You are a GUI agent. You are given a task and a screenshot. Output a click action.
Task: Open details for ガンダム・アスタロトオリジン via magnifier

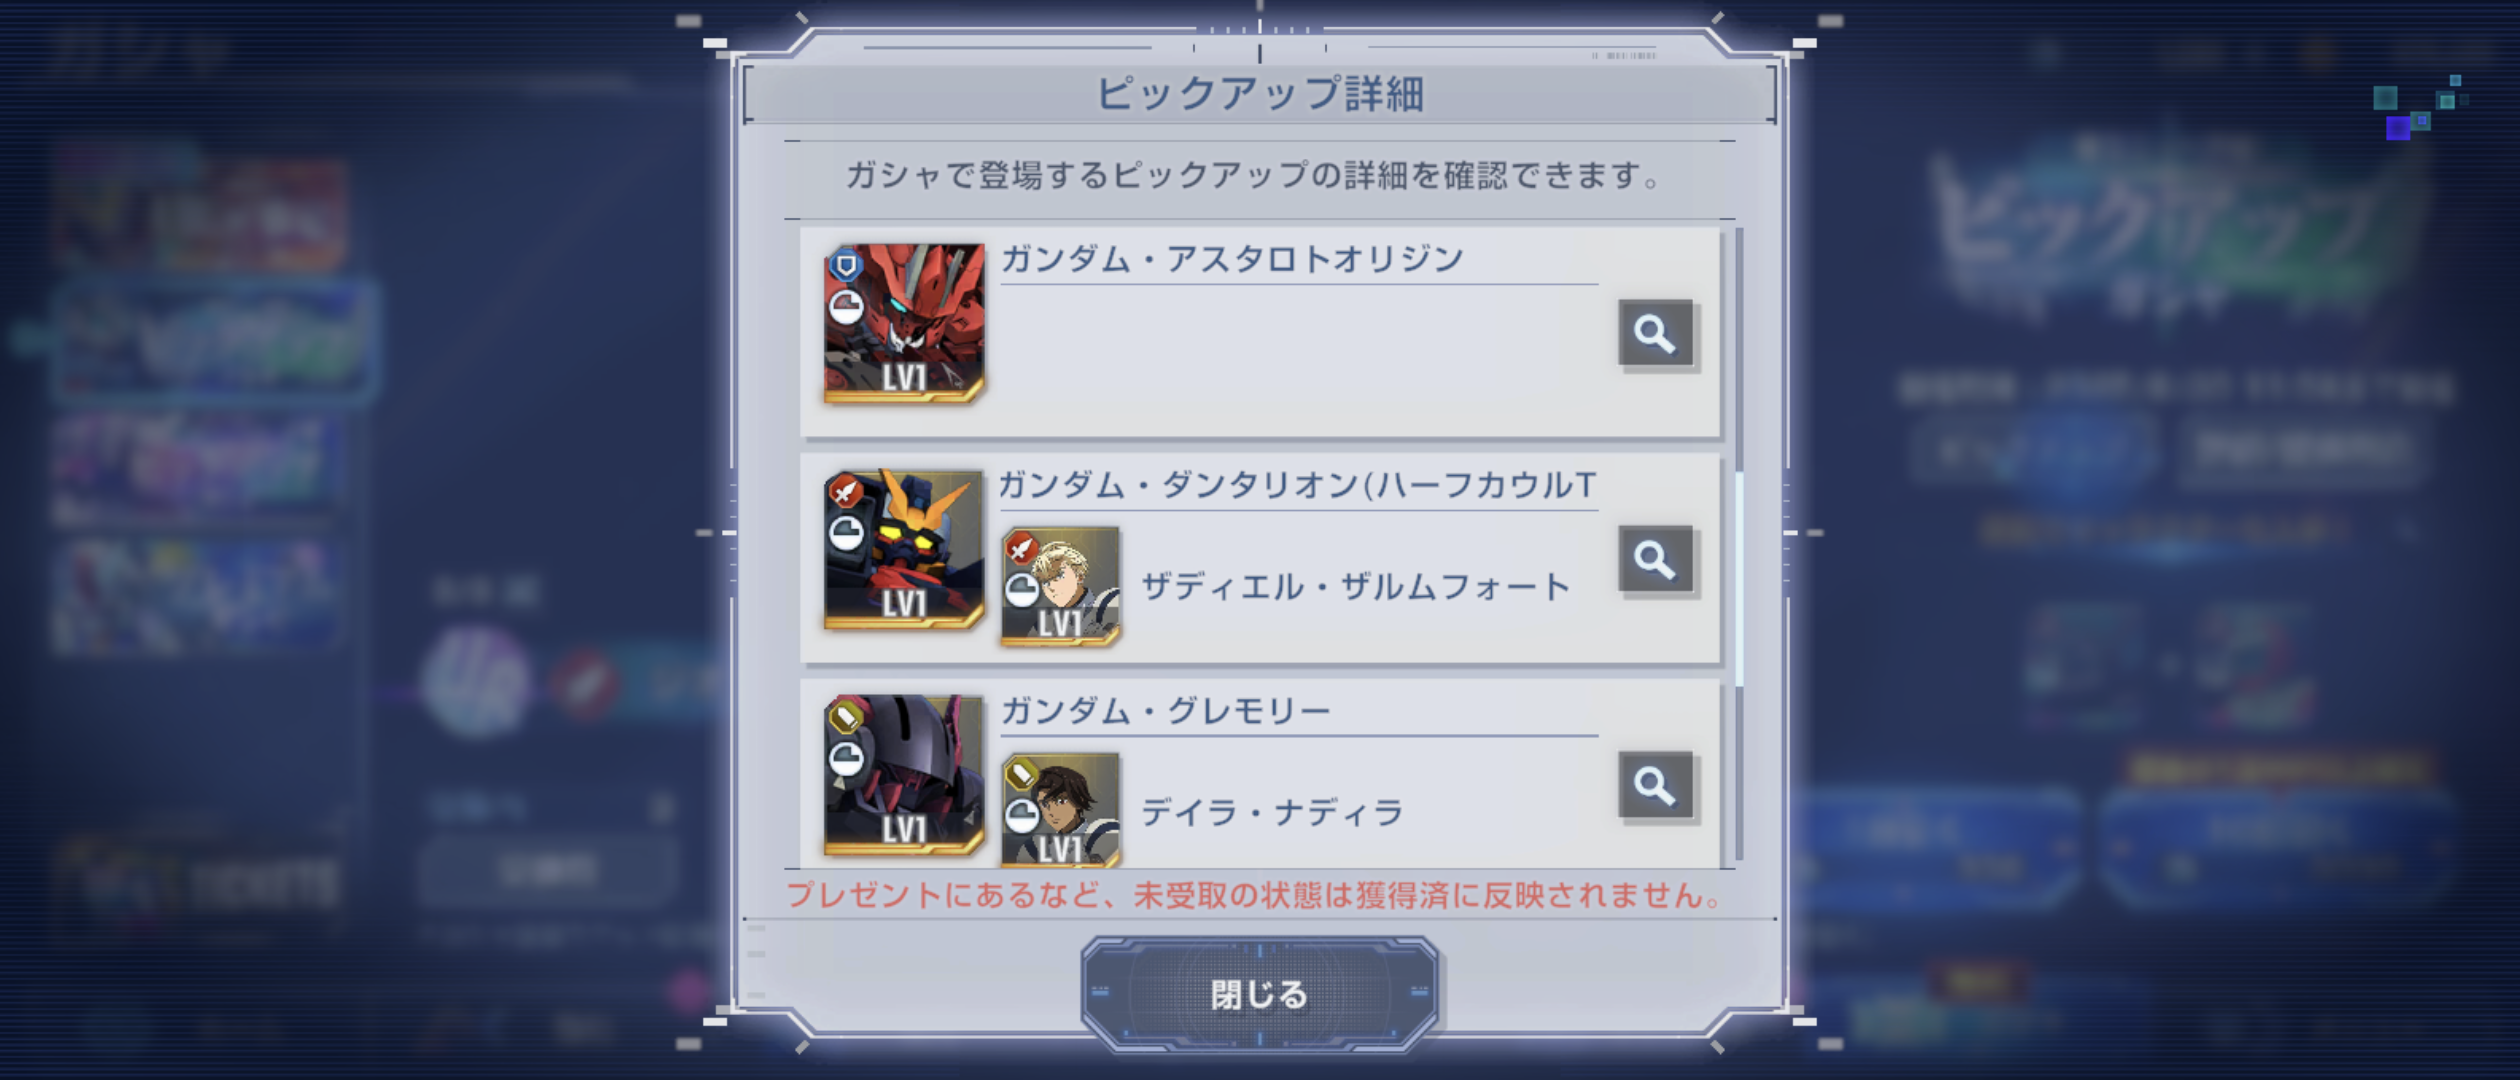click(1655, 333)
